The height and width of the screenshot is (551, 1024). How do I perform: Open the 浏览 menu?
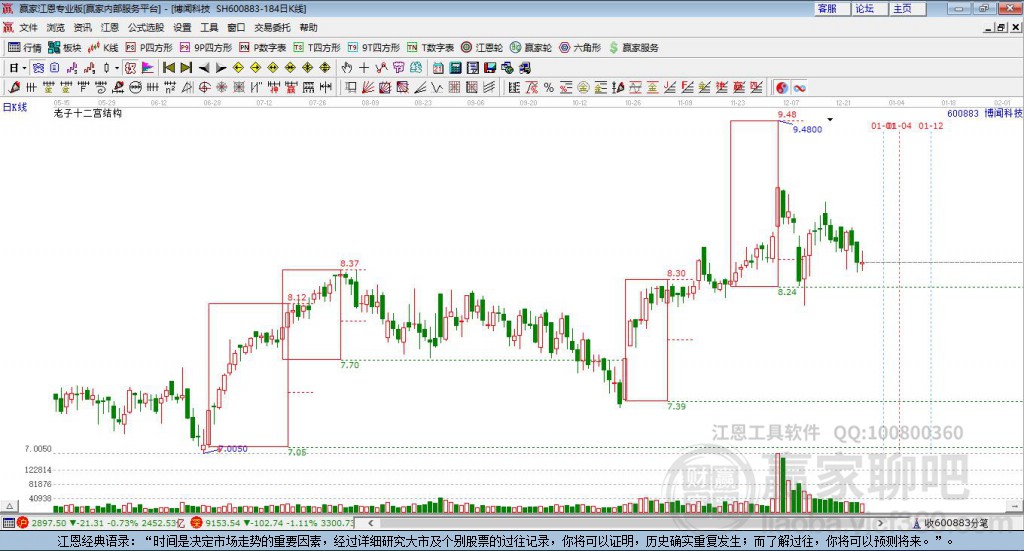click(x=56, y=27)
